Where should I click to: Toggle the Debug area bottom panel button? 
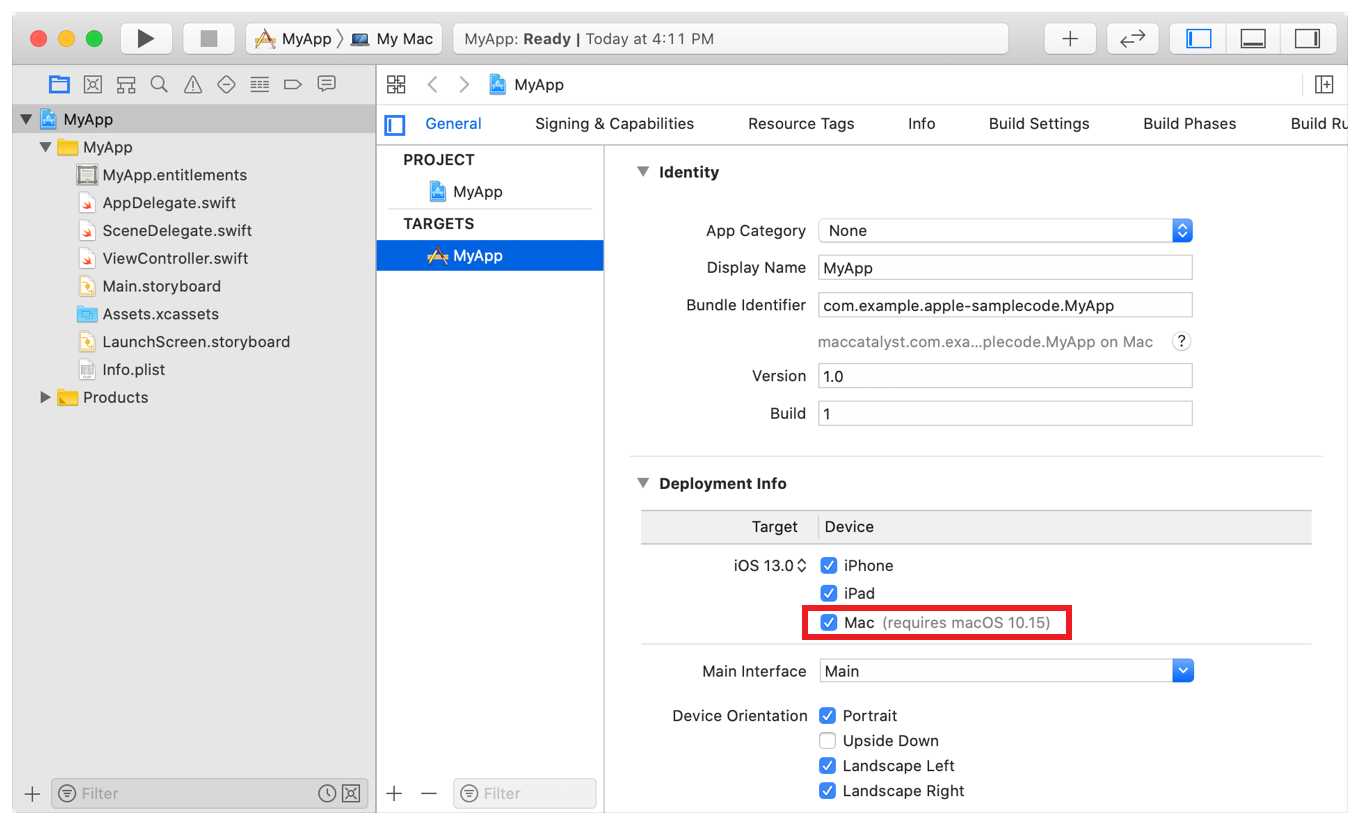[x=1253, y=39]
